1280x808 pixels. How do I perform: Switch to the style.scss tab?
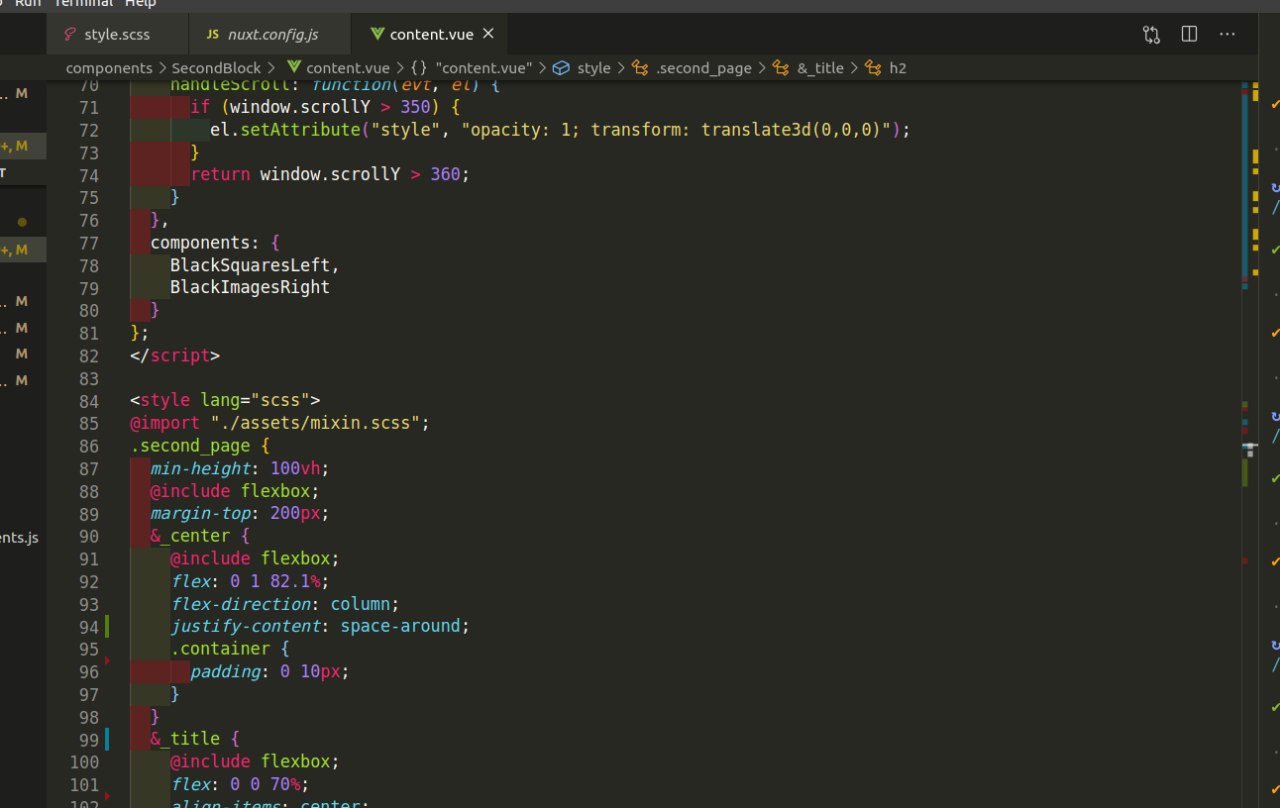116,34
